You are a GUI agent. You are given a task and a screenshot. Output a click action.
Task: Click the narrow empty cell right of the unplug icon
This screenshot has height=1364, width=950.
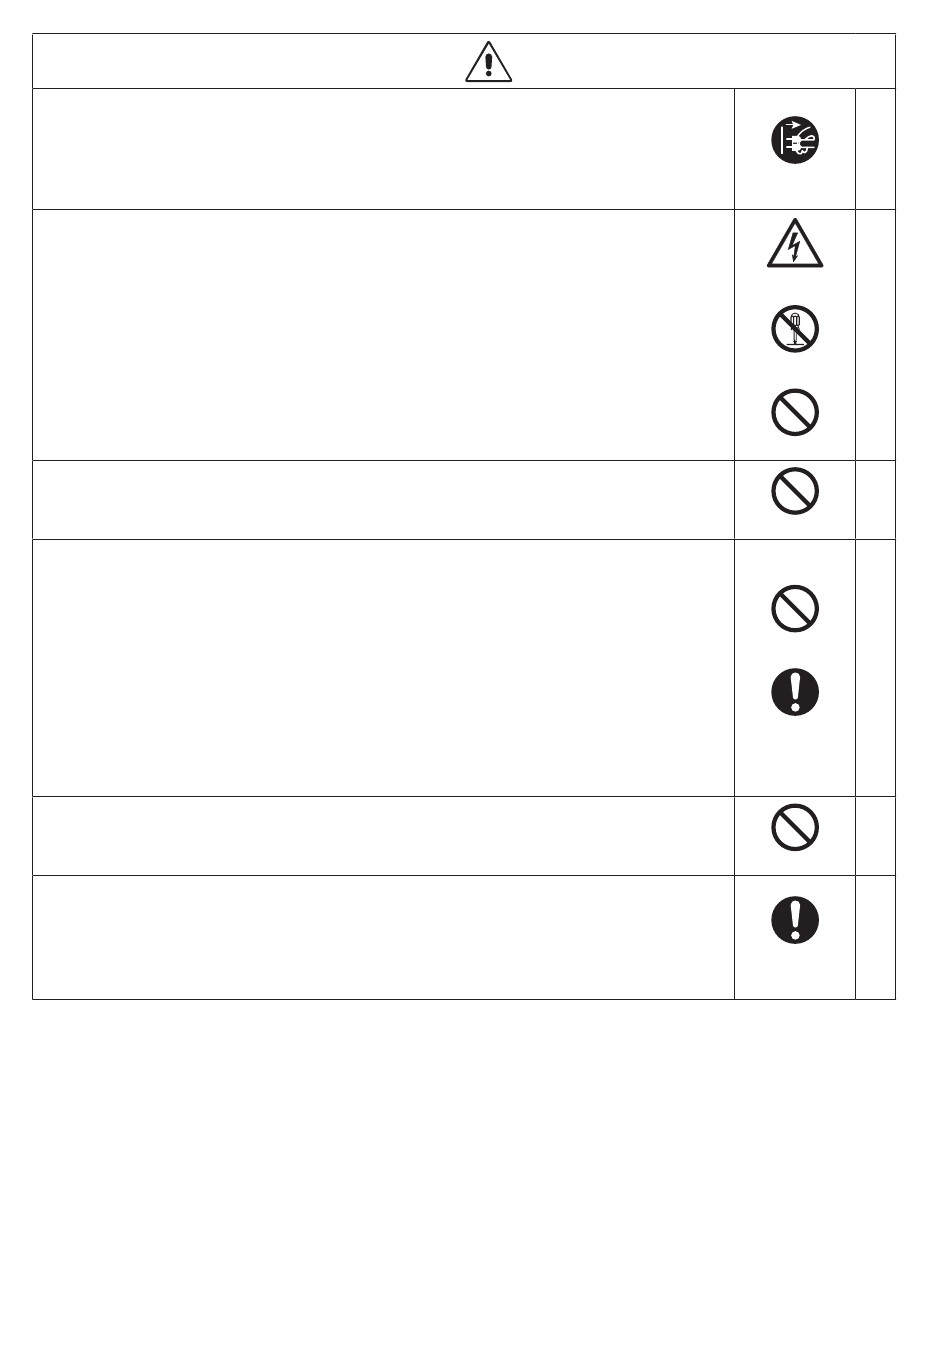875,149
